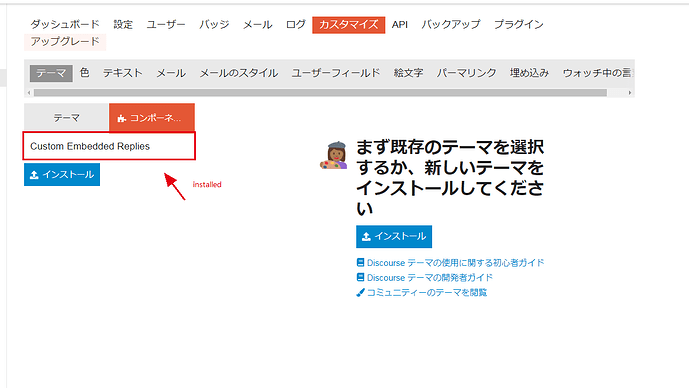
Task: Click the book icon beside 開発者ガイド
Action: 360,277
